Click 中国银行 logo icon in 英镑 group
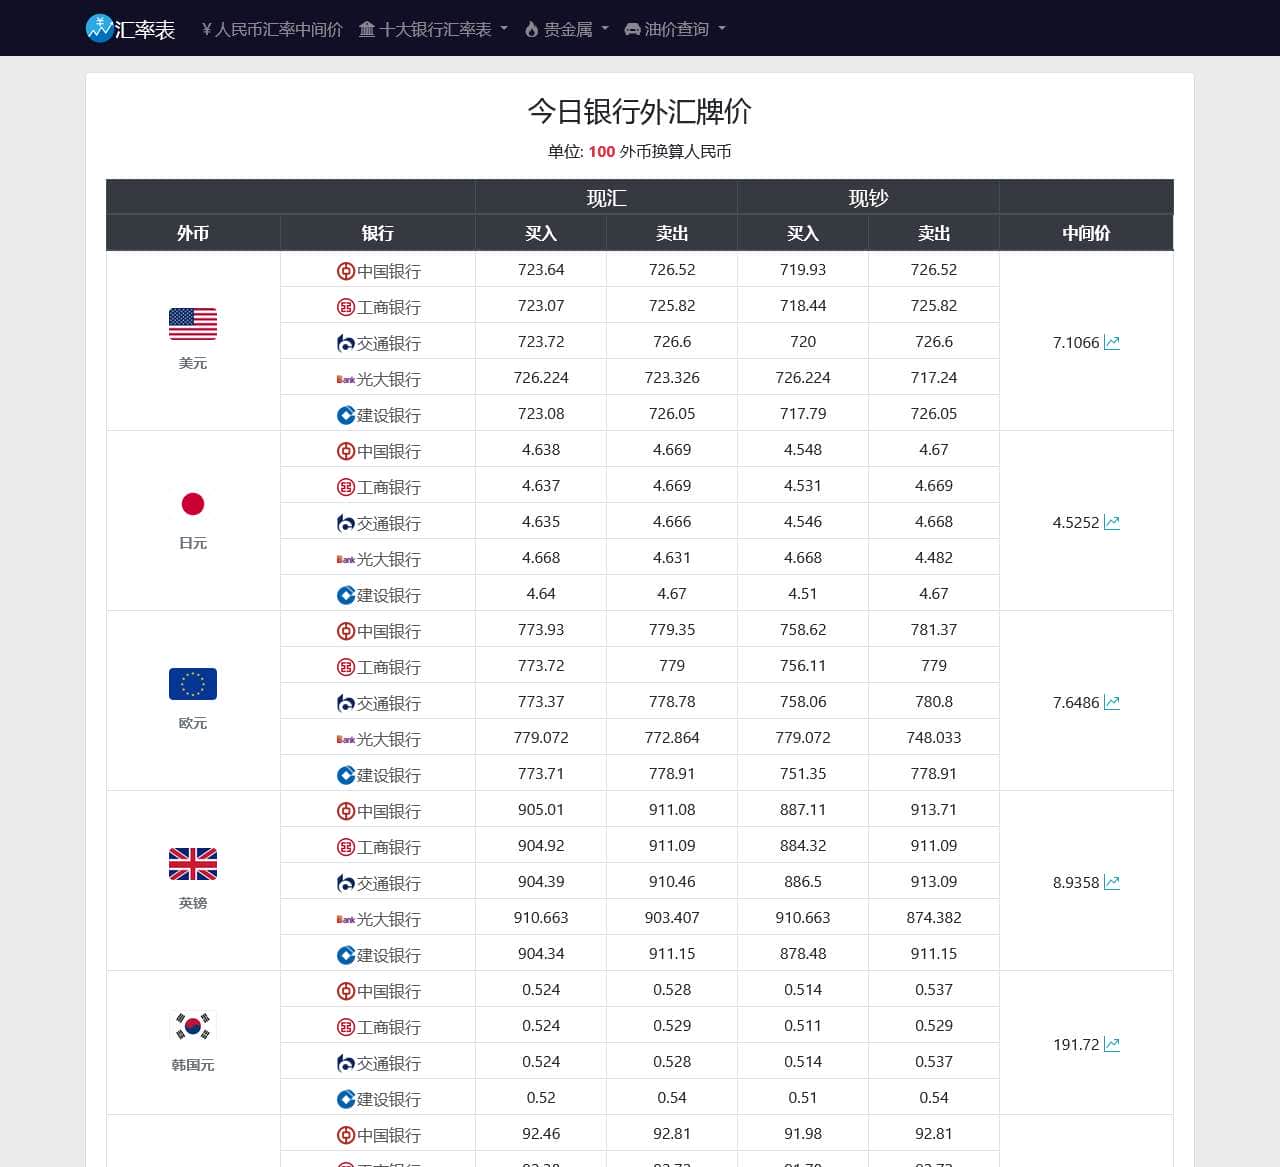The image size is (1280, 1167). pyautogui.click(x=346, y=811)
